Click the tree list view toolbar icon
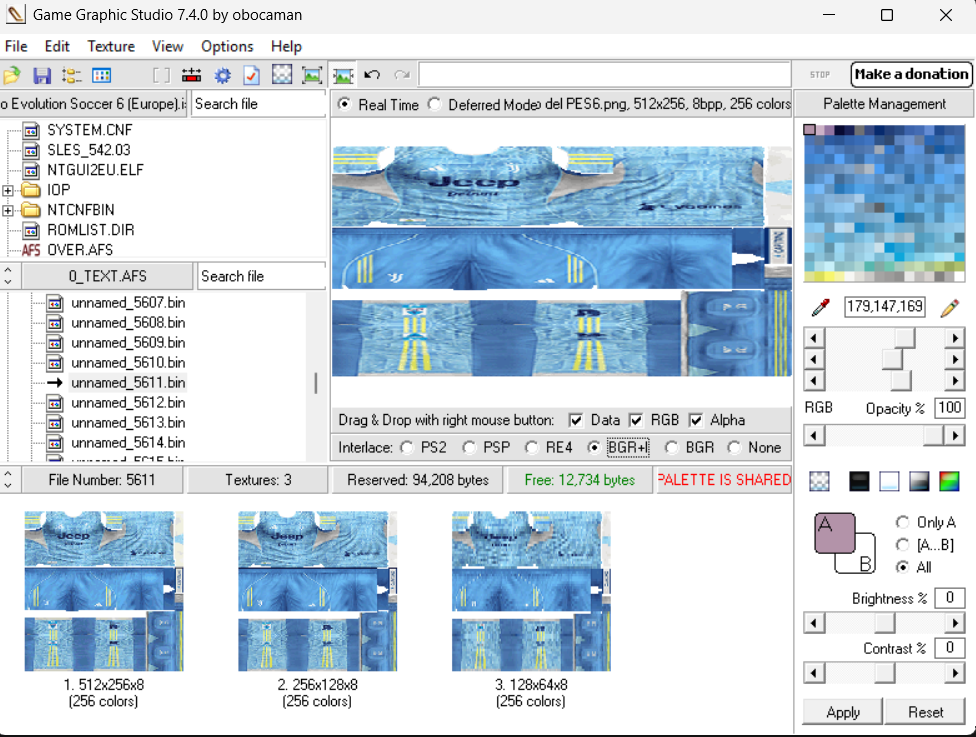 [72, 76]
